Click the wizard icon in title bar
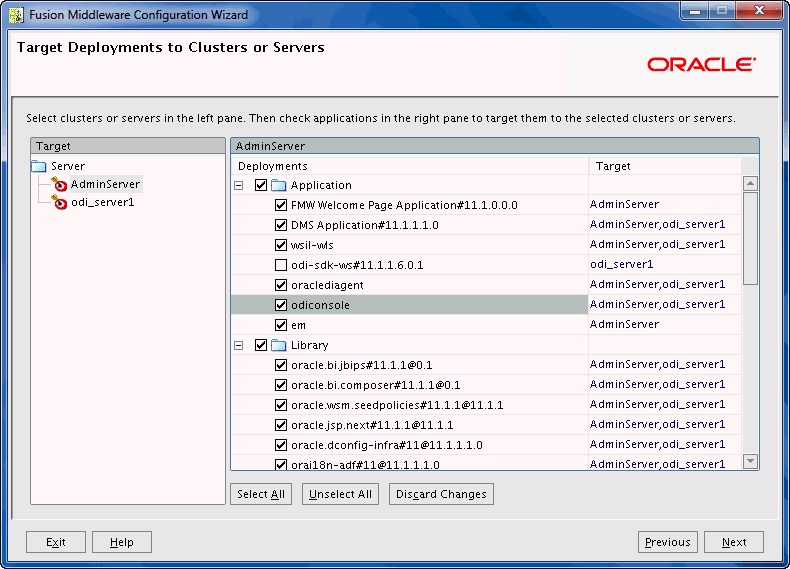790x569 pixels. 16,15
